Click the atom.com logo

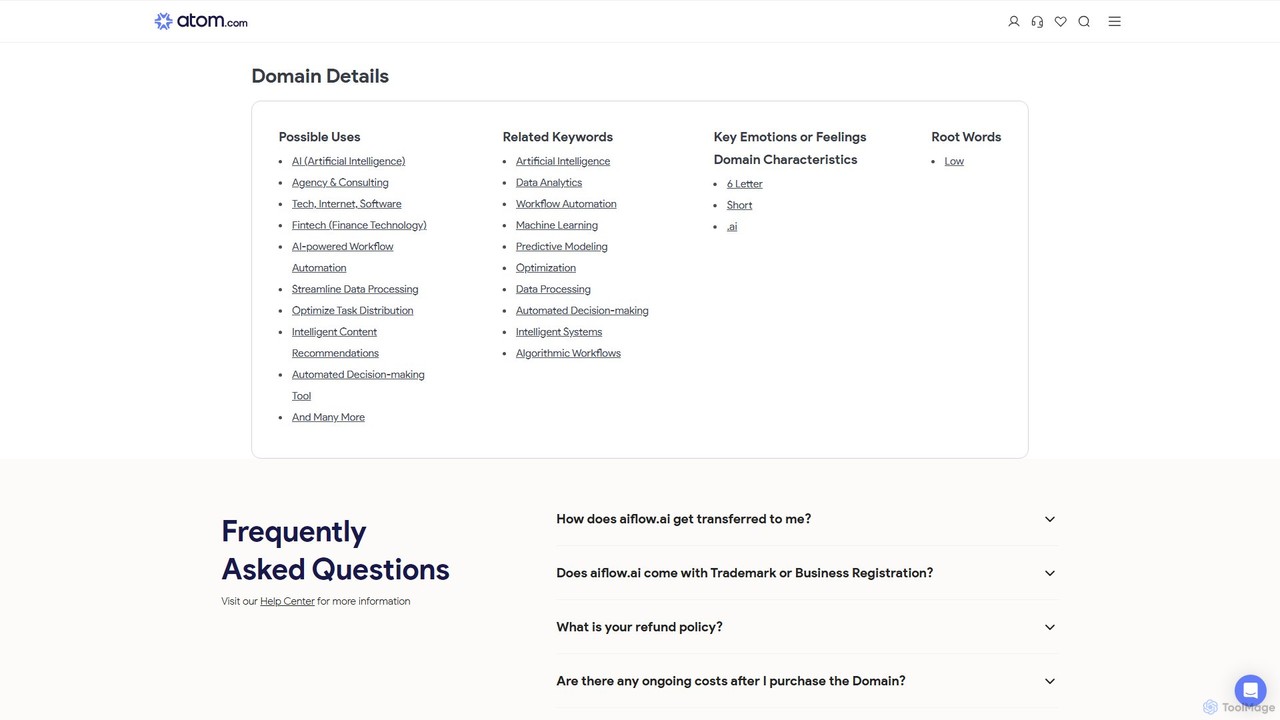[x=201, y=21]
